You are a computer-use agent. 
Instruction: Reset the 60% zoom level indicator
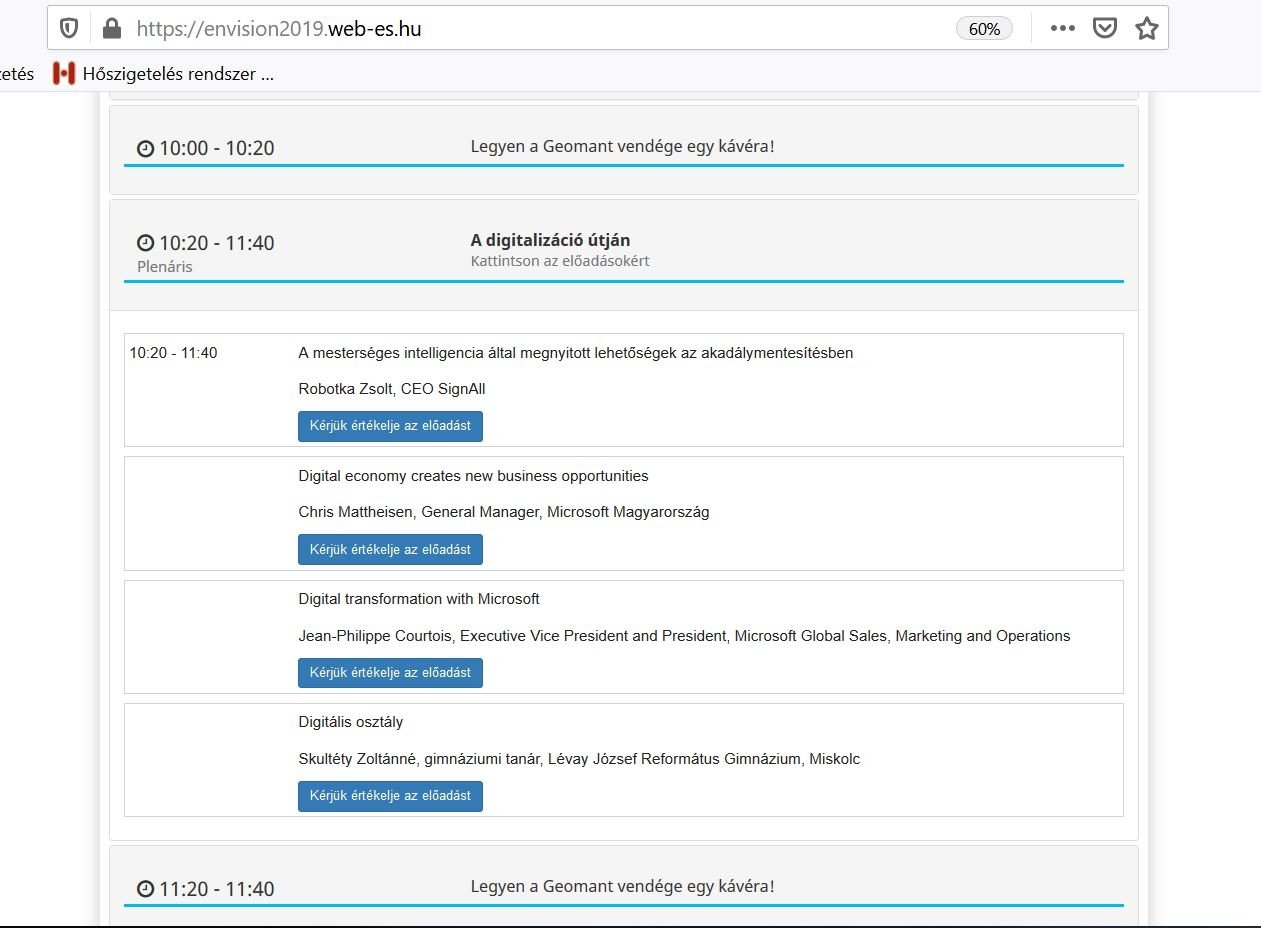[x=984, y=29]
